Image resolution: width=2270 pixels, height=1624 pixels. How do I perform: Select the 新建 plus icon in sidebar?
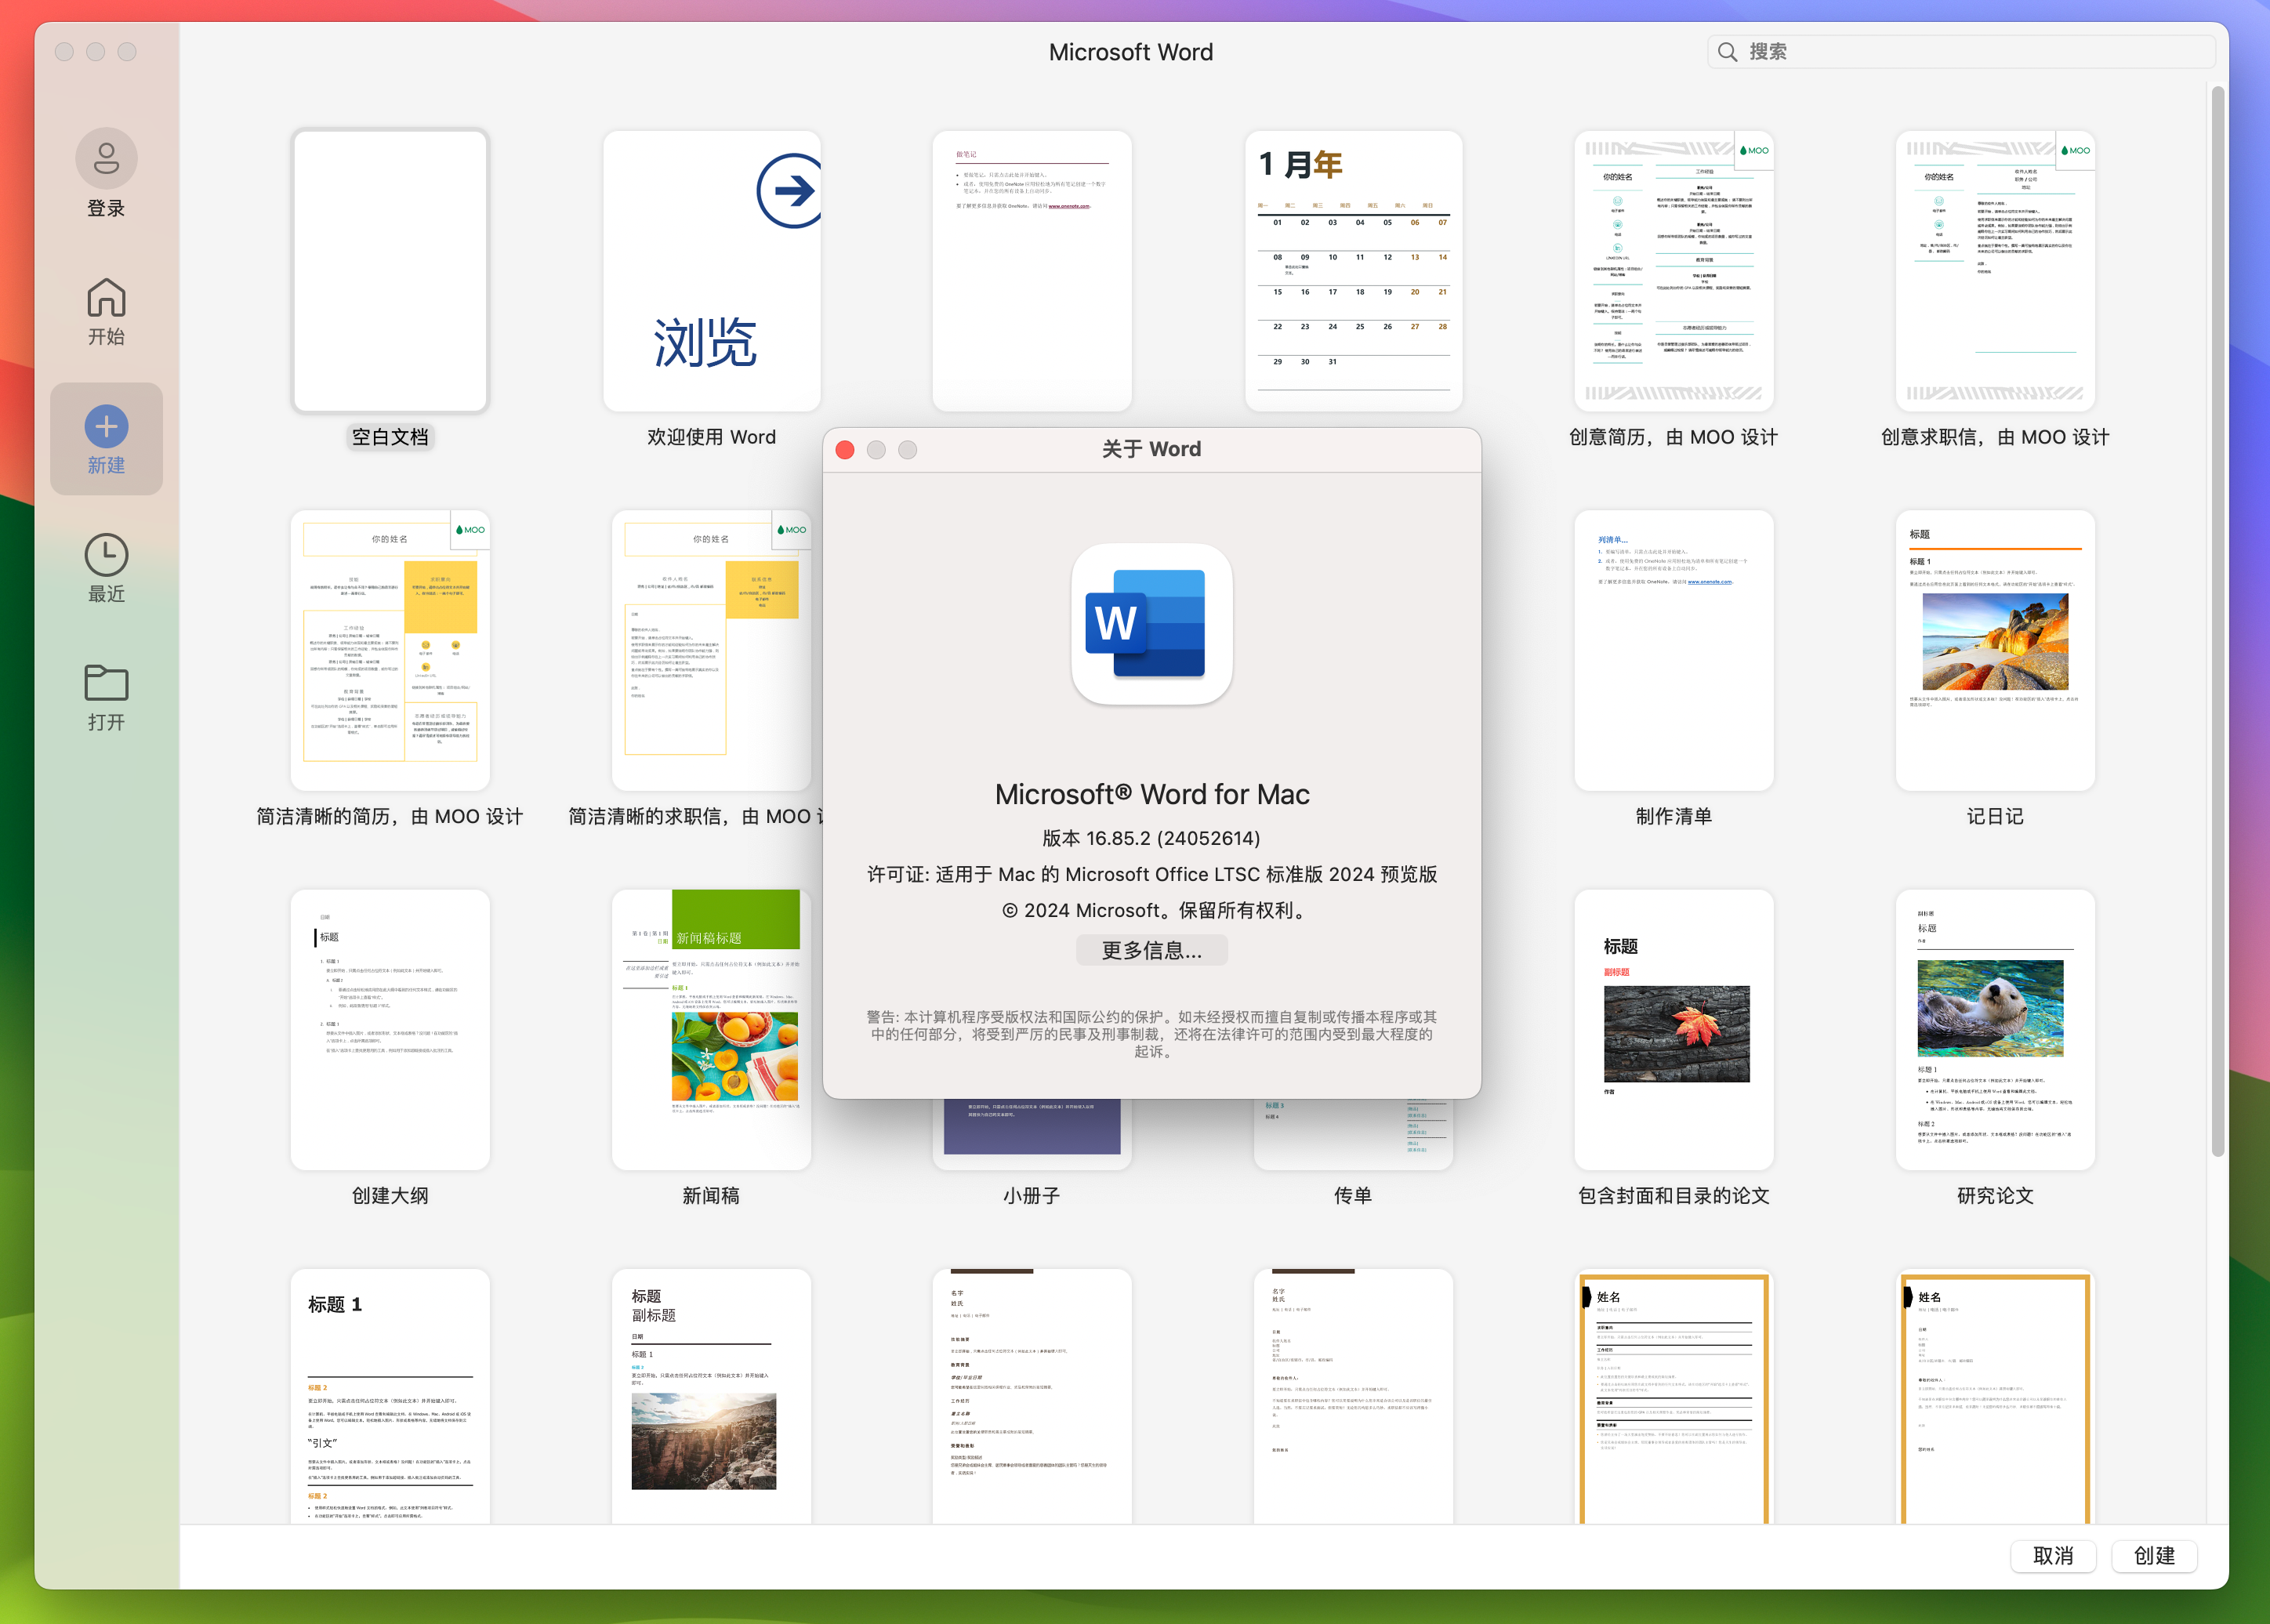[106, 427]
